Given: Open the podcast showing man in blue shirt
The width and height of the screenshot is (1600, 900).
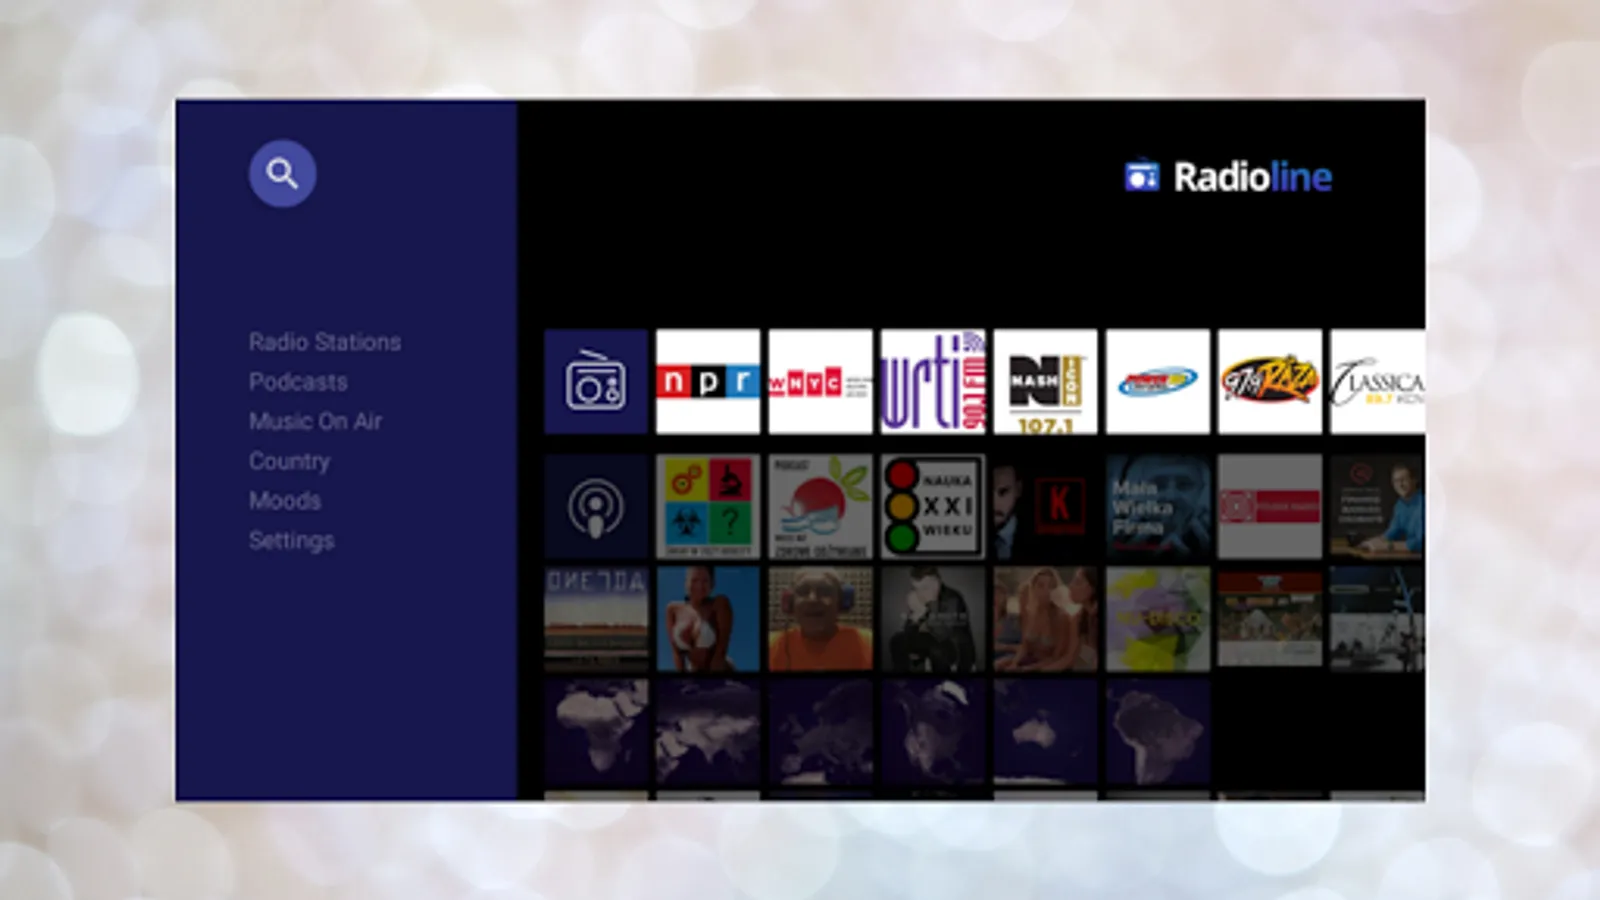Looking at the screenshot, I should pyautogui.click(x=1378, y=506).
